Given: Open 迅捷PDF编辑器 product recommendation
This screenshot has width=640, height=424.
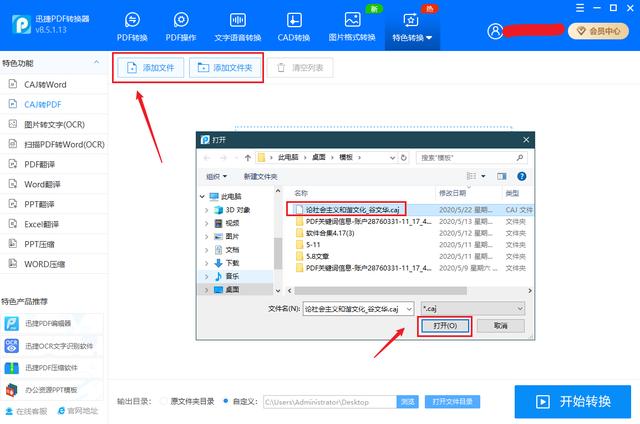Looking at the screenshot, I should tap(52, 324).
